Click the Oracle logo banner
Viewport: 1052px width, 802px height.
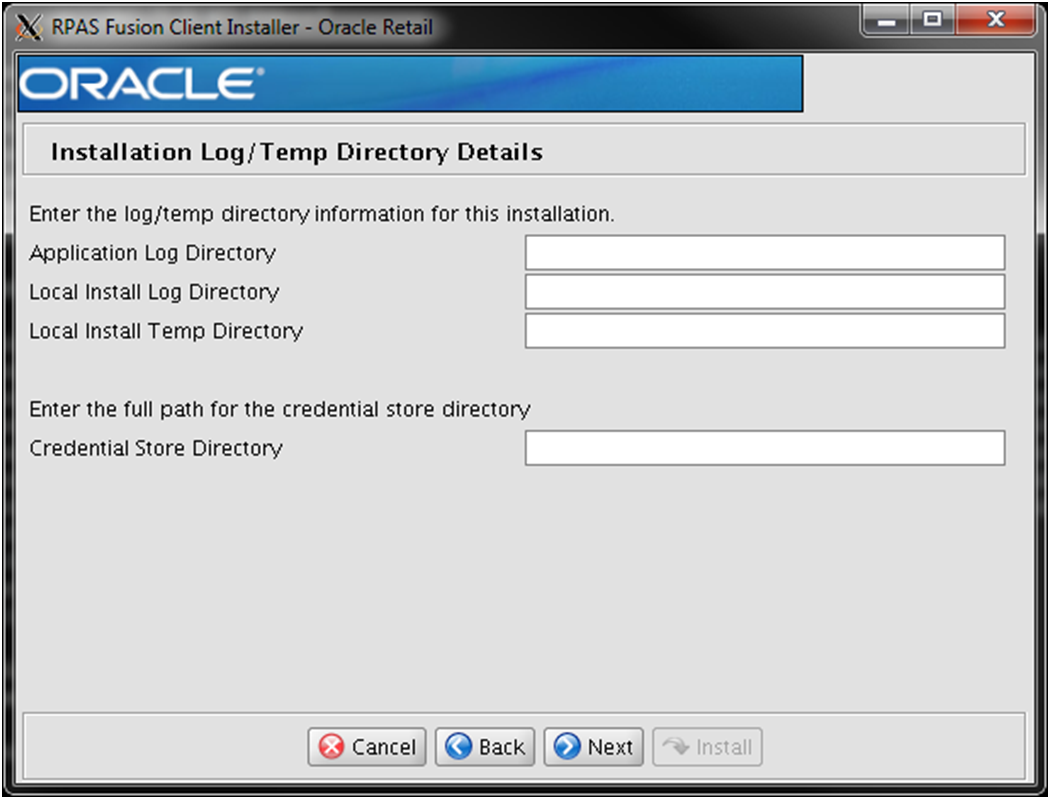point(410,84)
